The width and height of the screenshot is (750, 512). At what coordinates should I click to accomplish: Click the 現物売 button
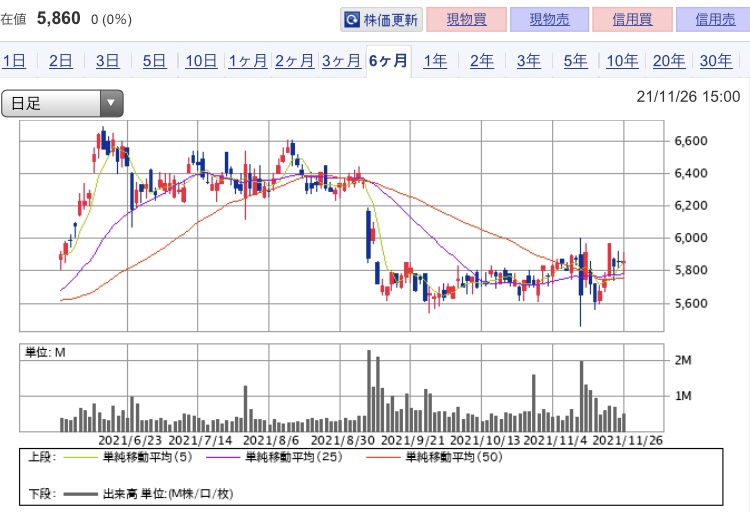pos(549,20)
